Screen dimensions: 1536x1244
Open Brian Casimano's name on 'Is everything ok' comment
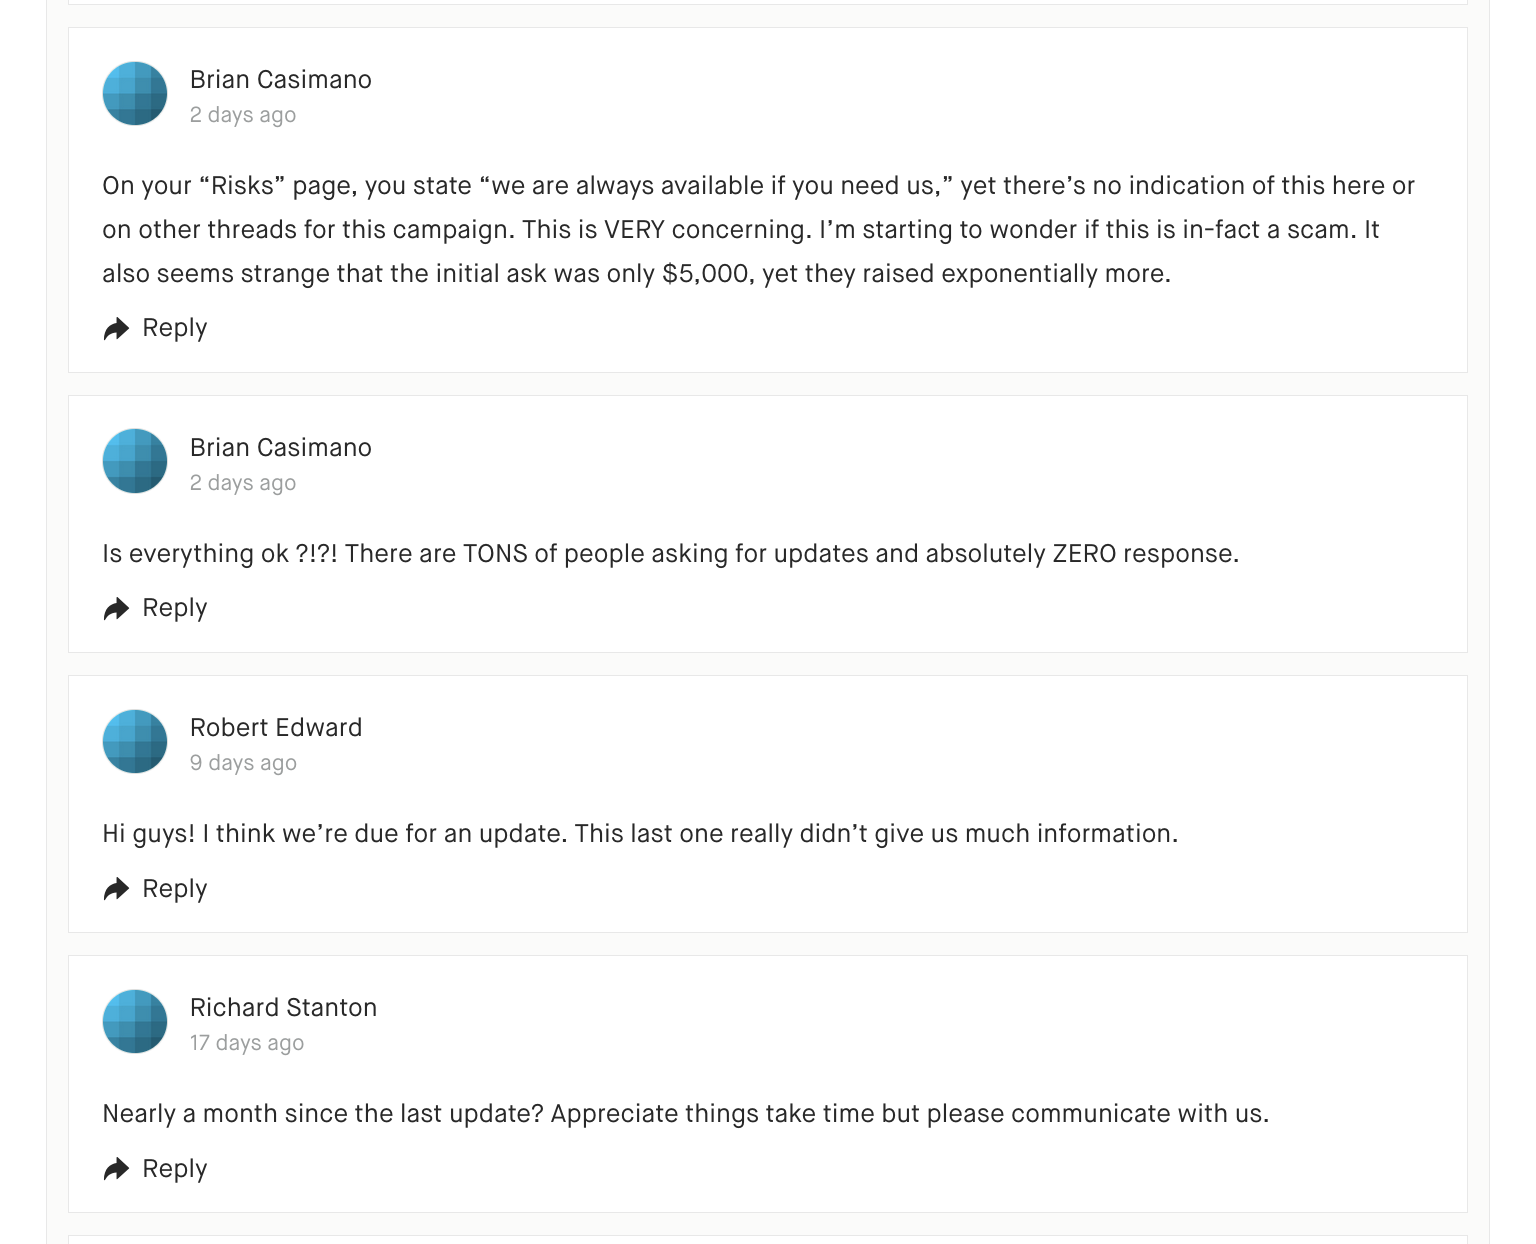click(x=281, y=448)
